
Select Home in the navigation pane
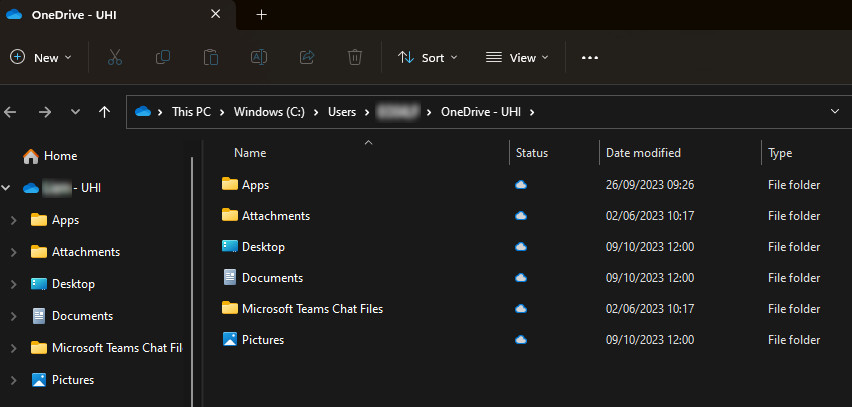(x=60, y=156)
